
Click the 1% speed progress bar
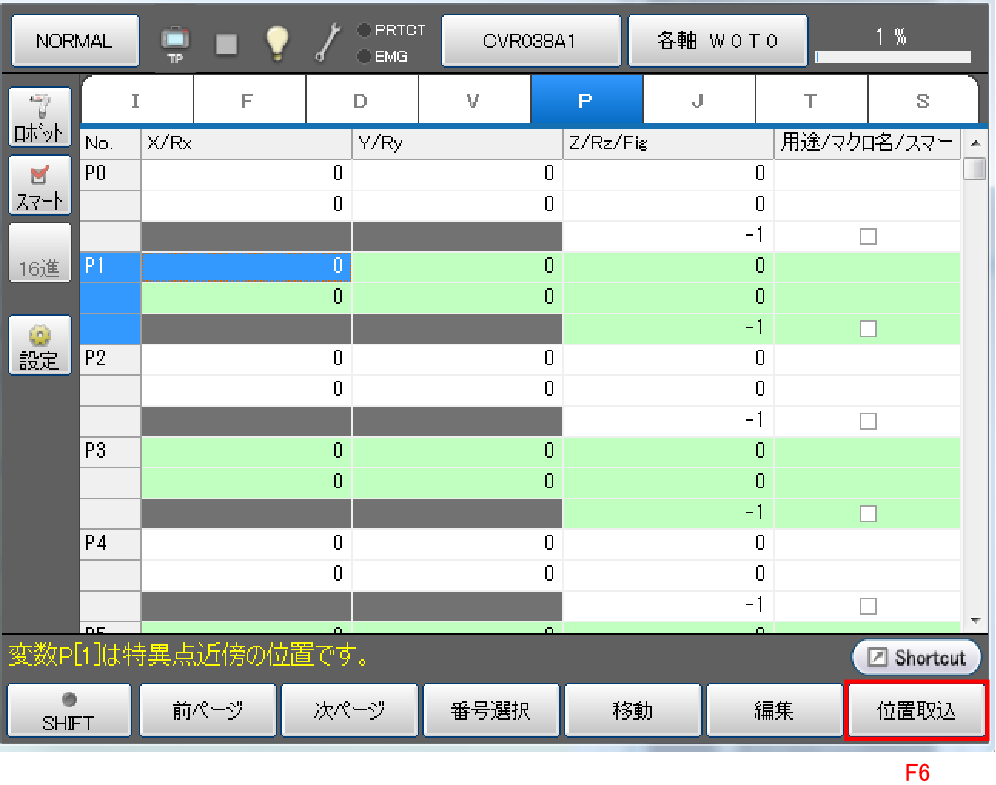pos(894,57)
